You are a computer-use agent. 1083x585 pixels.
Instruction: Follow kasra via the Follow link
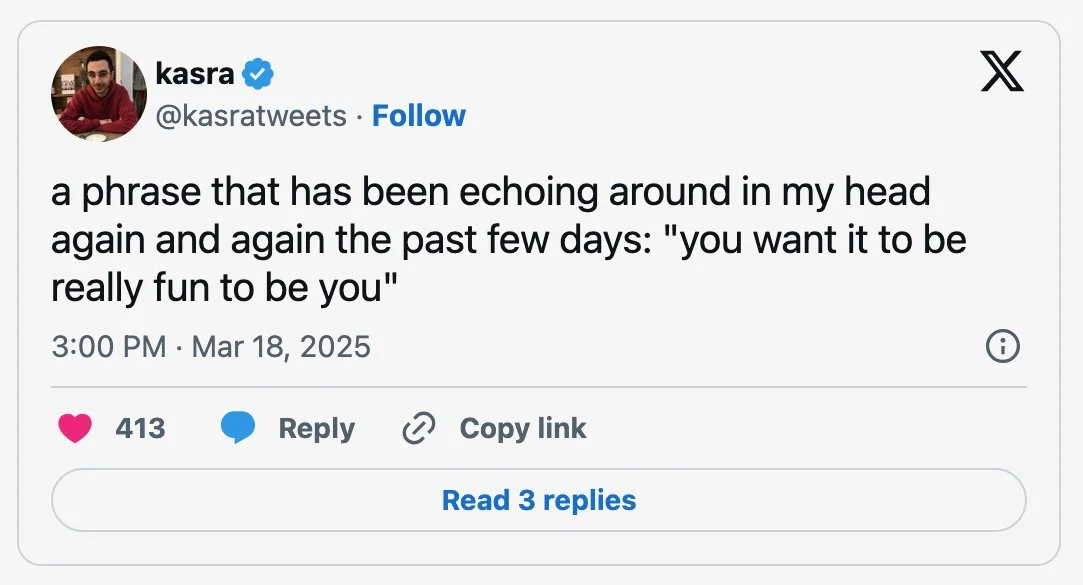[418, 116]
